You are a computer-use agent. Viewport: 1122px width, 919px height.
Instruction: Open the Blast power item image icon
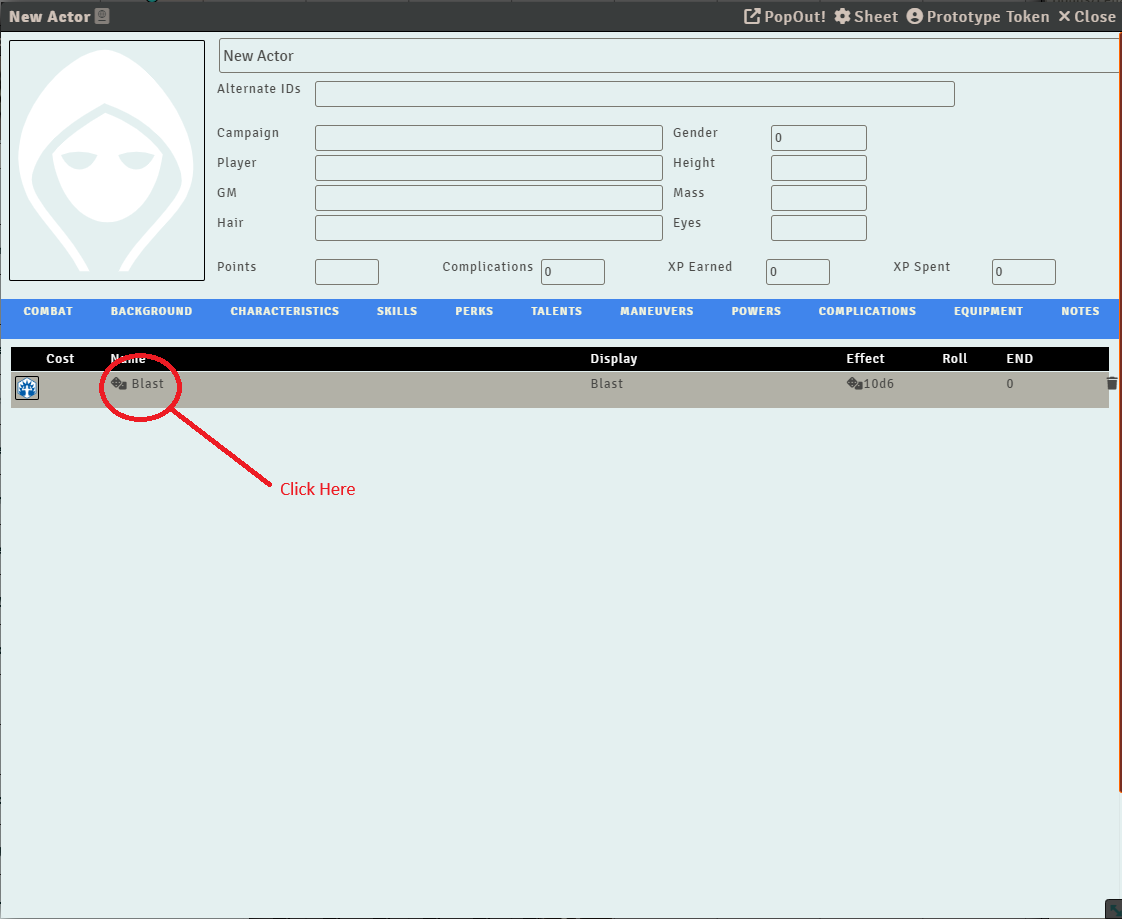(27, 388)
